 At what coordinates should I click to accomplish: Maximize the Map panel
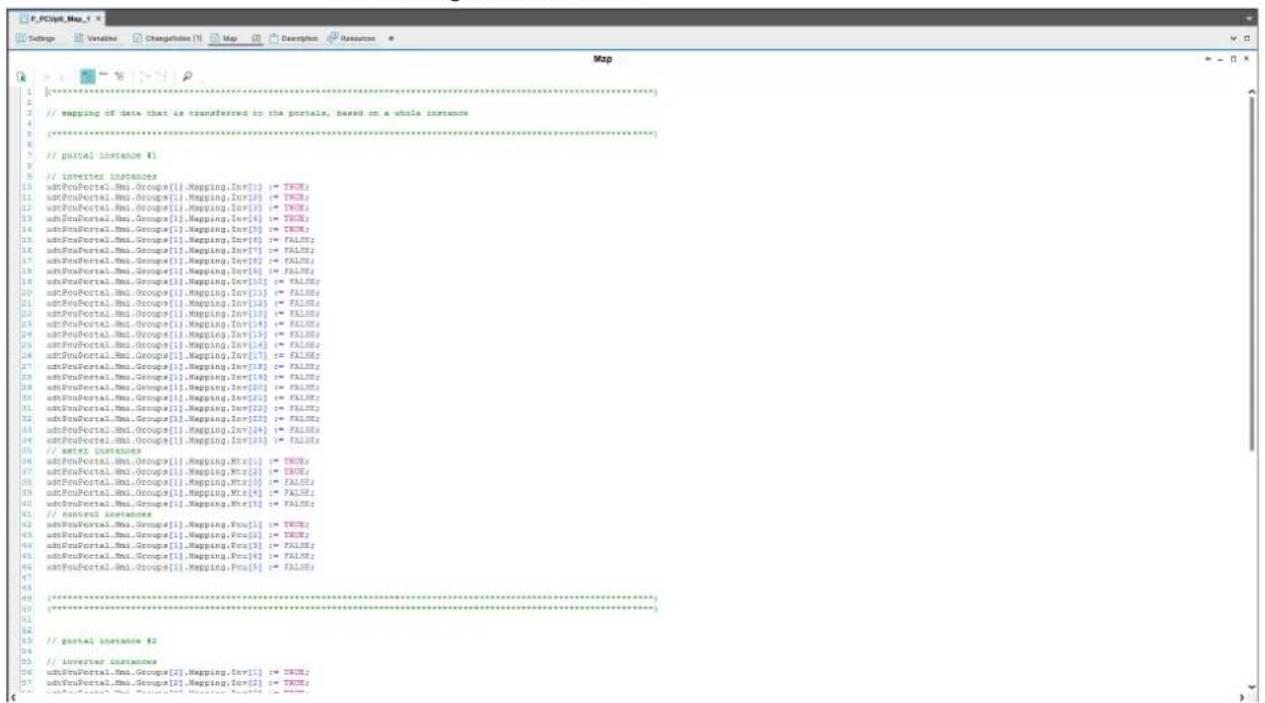[1234, 59]
